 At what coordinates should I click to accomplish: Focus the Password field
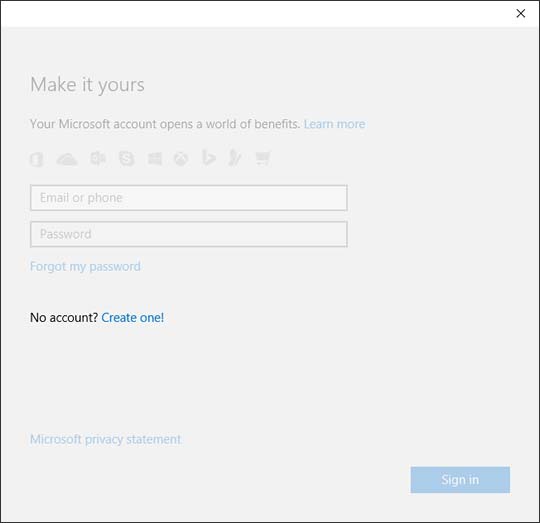coord(189,234)
